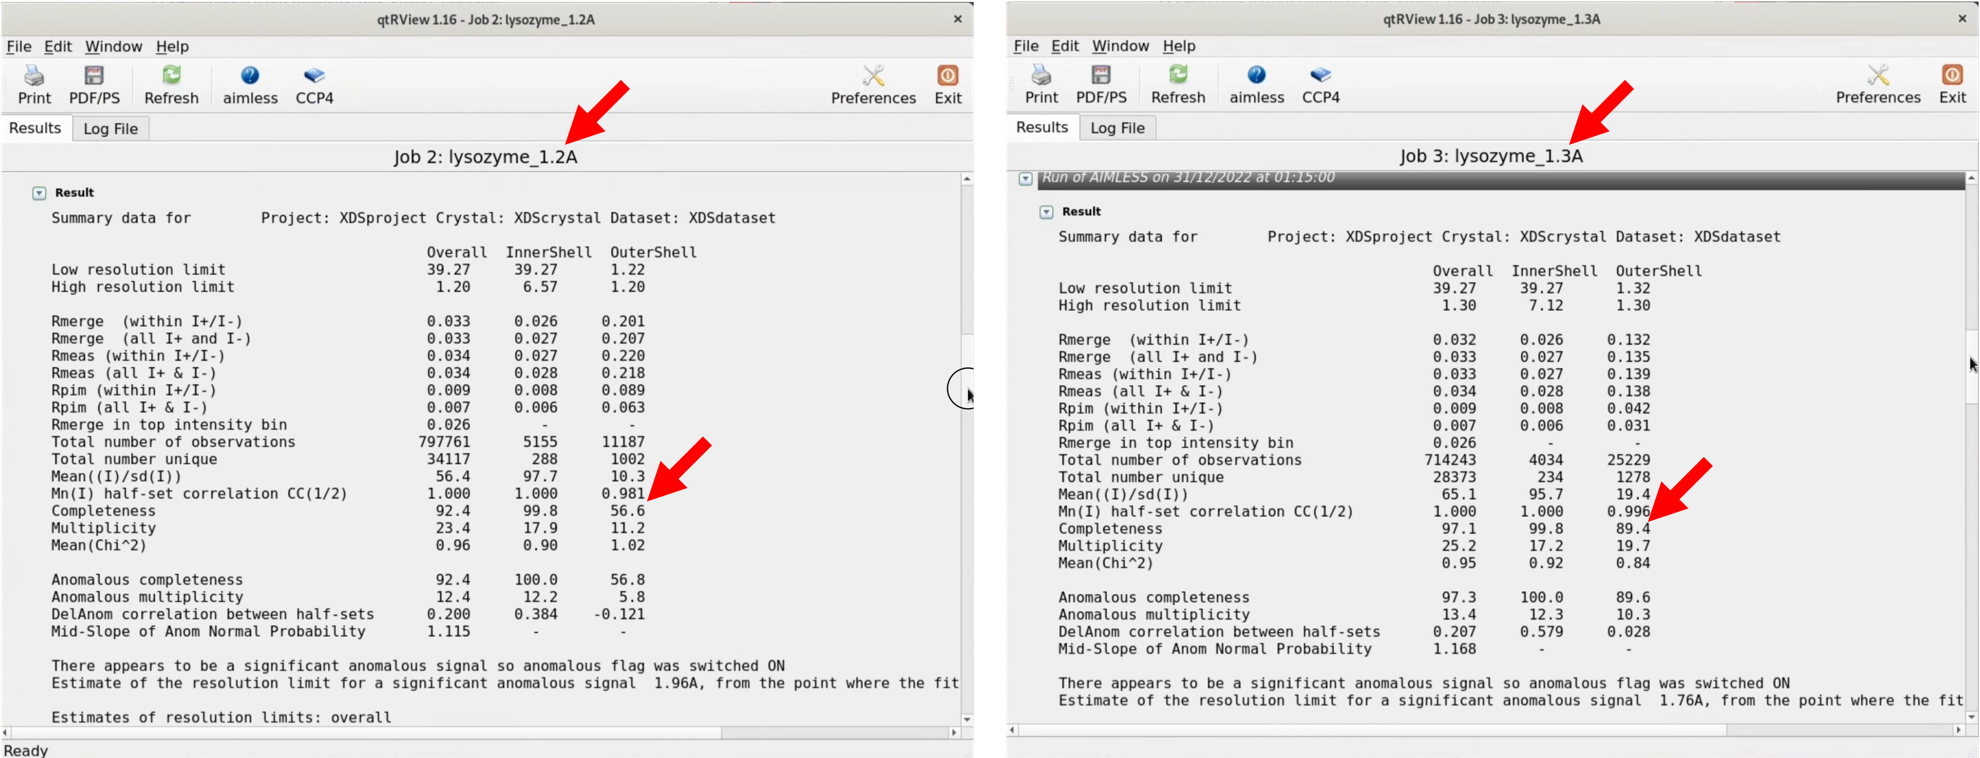This screenshot has width=1980, height=758.
Task: Open File menu in Job 2 window
Action: [x=19, y=46]
